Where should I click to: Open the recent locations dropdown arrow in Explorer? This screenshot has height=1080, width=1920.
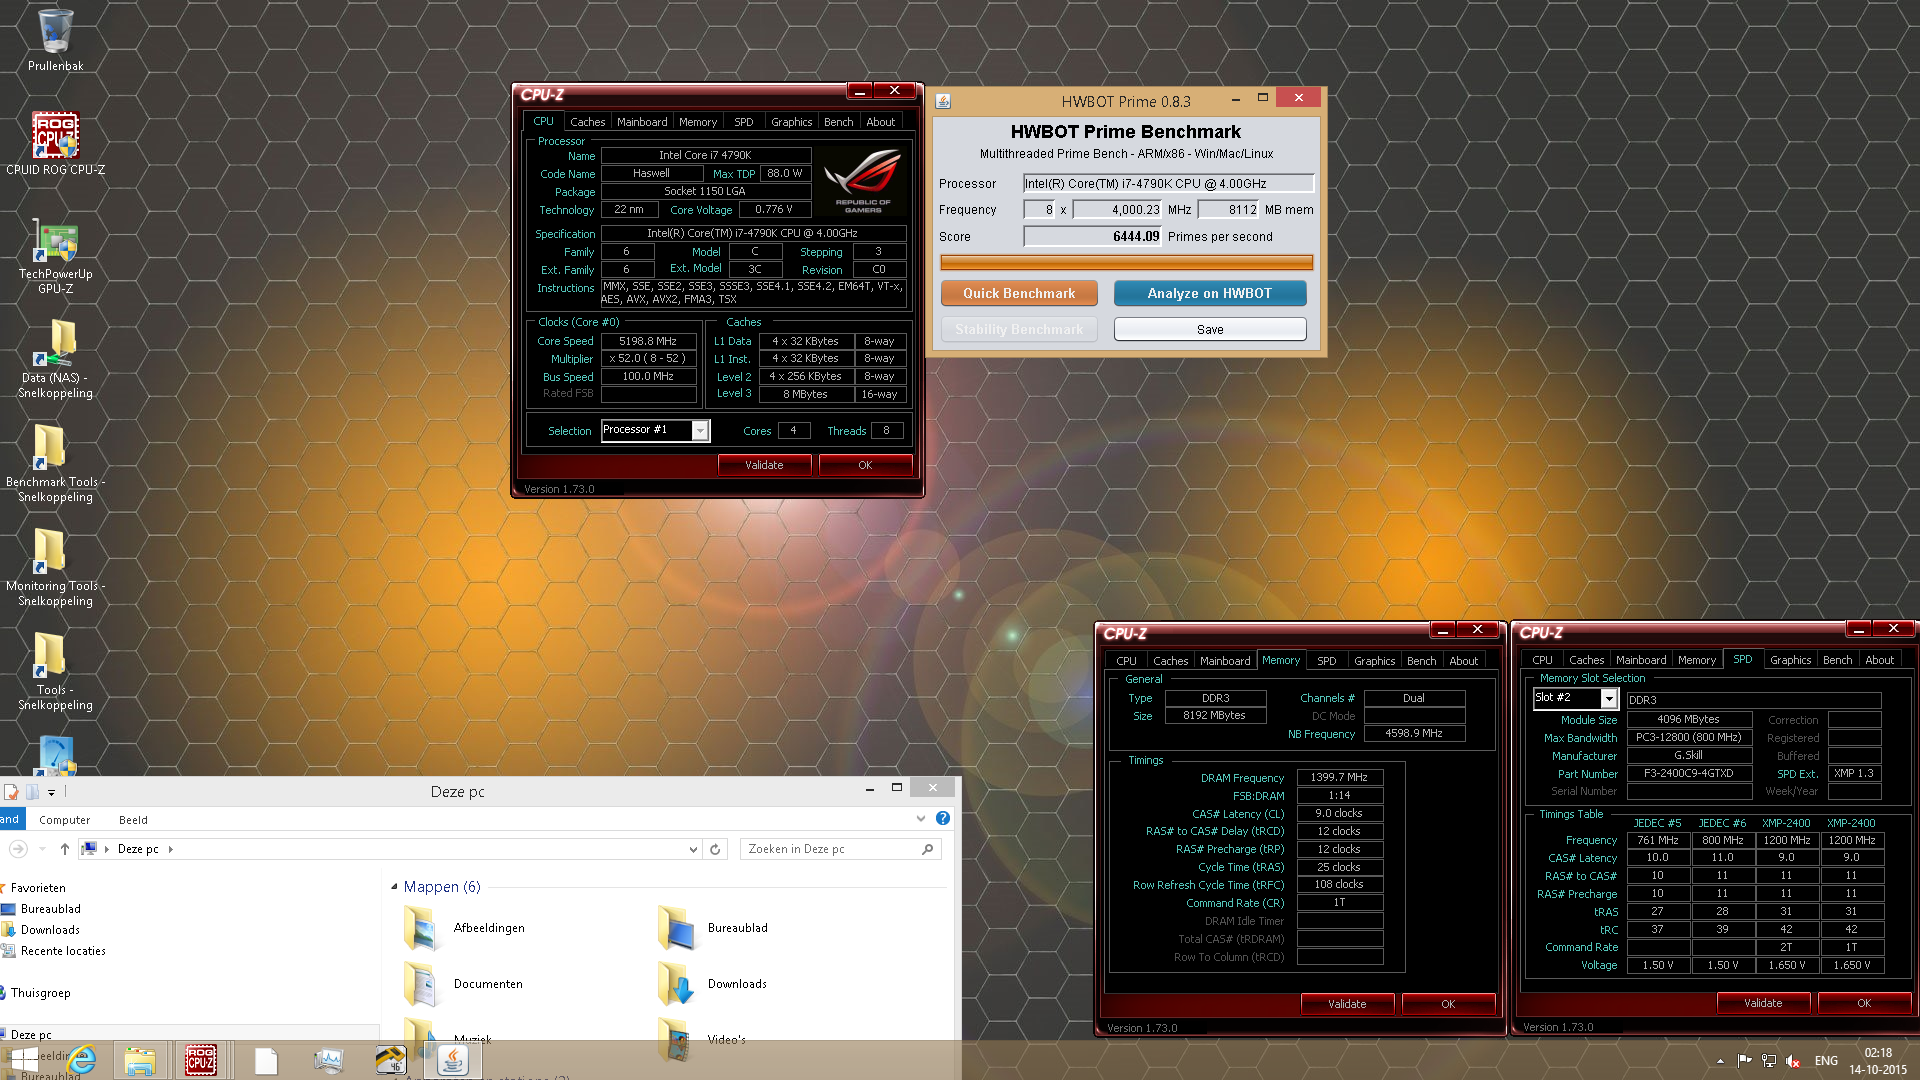pyautogui.click(x=42, y=849)
